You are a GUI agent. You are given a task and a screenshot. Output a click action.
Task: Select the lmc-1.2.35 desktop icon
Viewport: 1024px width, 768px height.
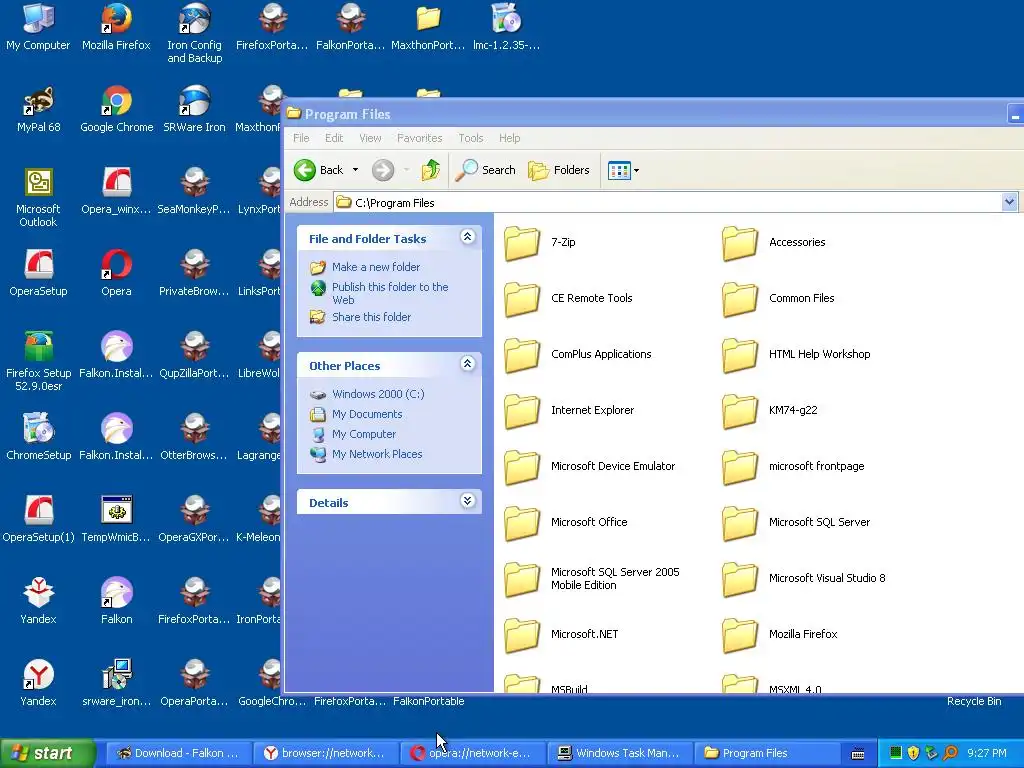[506, 26]
